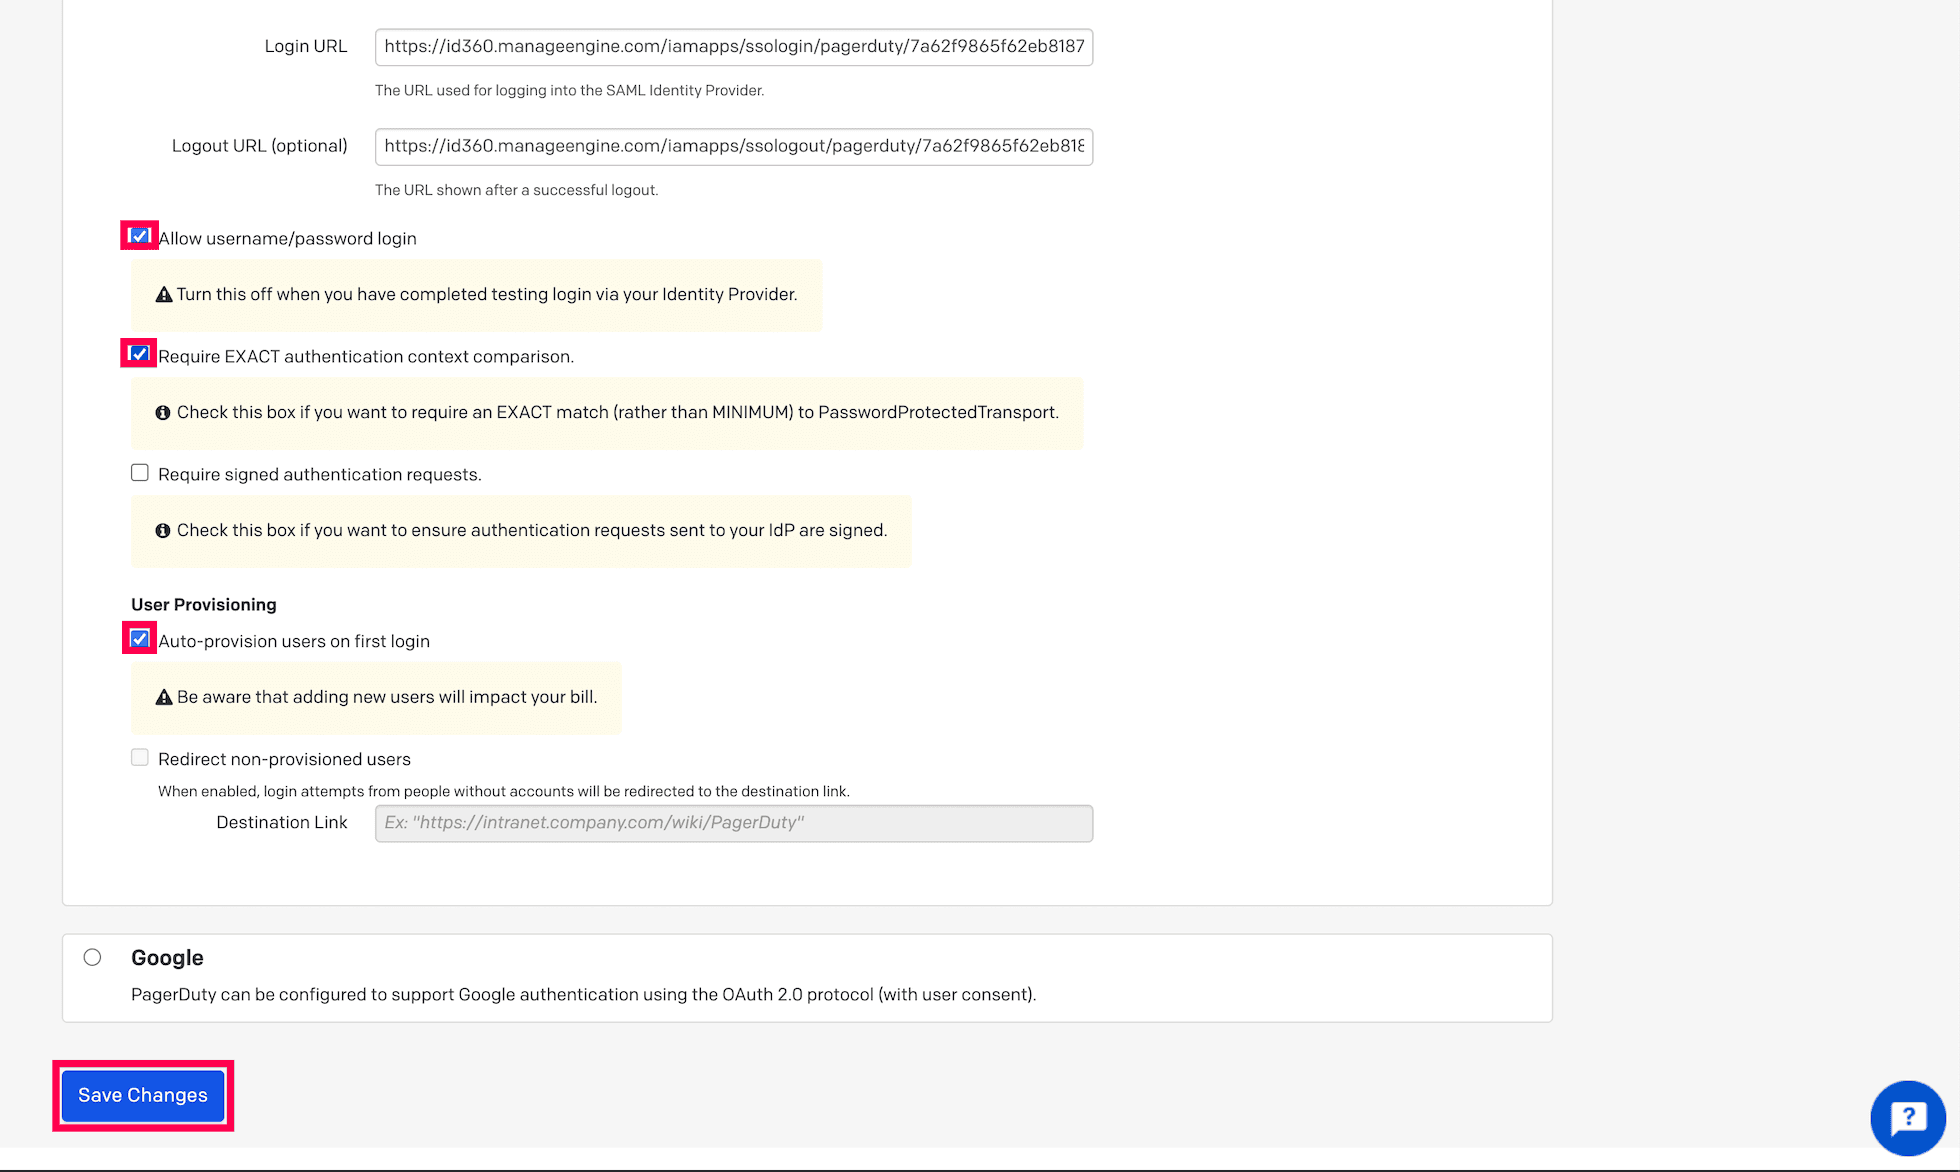Click the info icon about EXACT match
1960x1172 pixels.
[x=163, y=411]
